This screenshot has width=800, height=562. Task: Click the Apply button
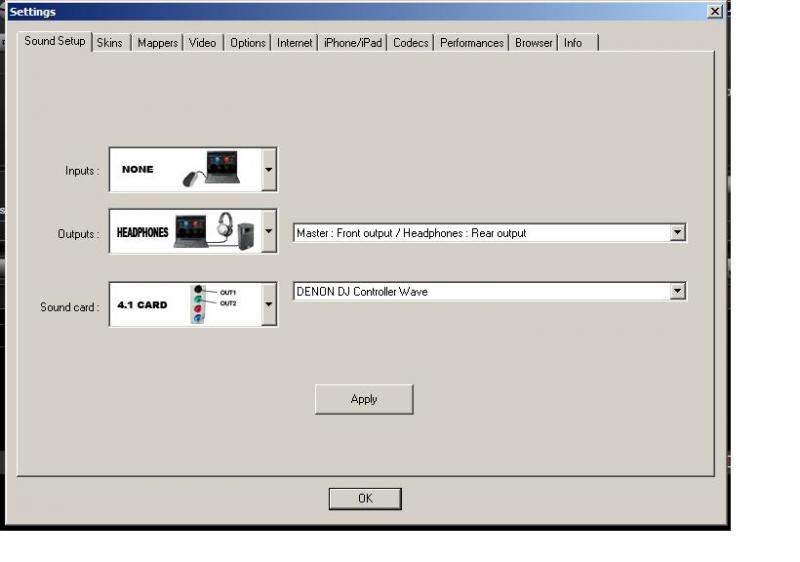[364, 399]
